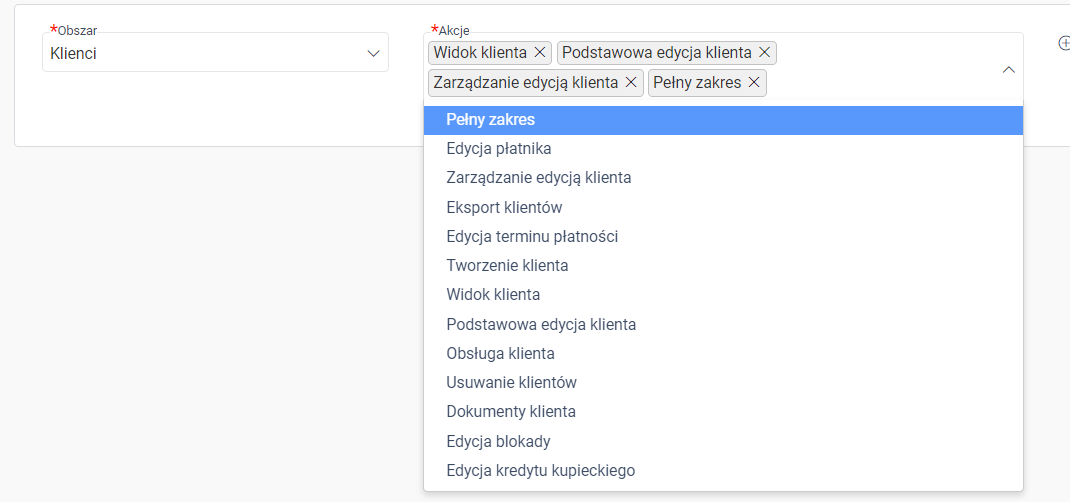The image size is (1070, 502).
Task: Remove the Pełny zakres tag
Action: point(754,83)
